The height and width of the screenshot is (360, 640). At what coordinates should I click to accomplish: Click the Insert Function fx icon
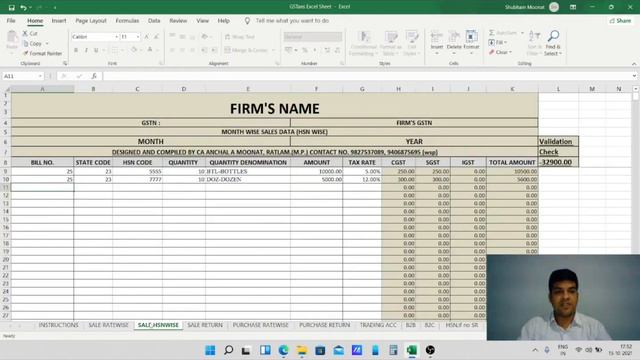click(x=94, y=76)
